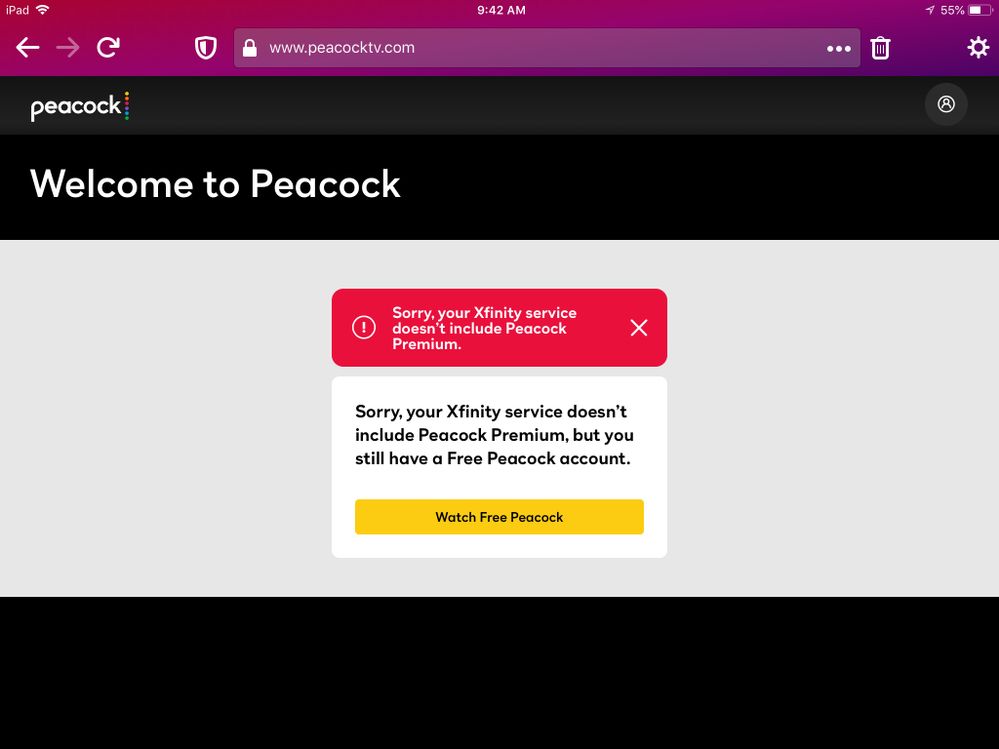Tap the Wi-Fi status icon
Viewport: 999px width, 749px height.
[x=43, y=10]
